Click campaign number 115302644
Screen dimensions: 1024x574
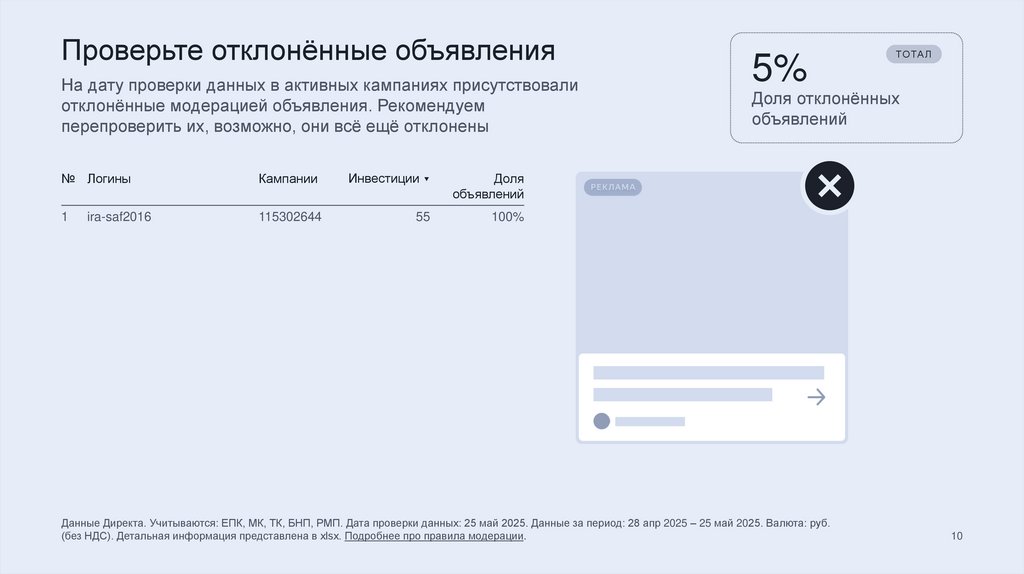(x=290, y=216)
